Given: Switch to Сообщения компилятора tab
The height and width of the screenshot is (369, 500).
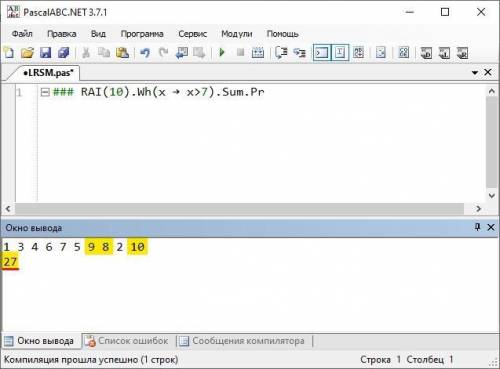Looking at the screenshot, I should [x=243, y=341].
